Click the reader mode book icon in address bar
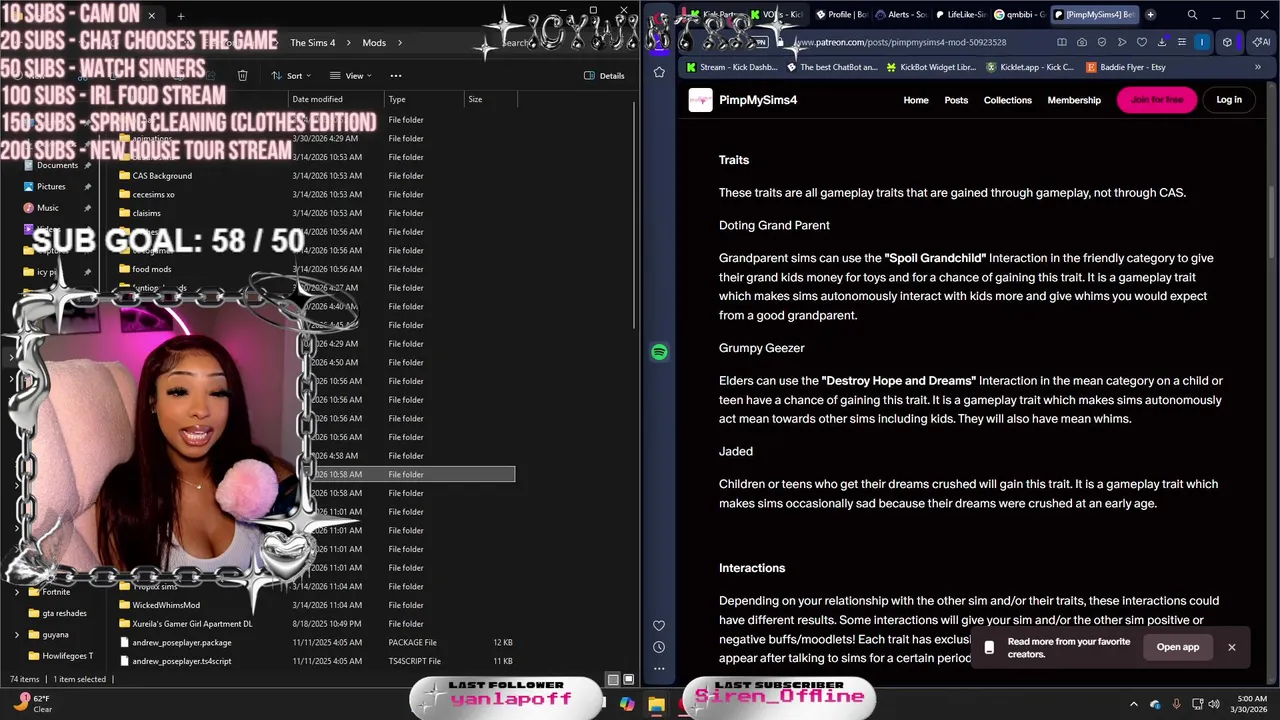 pyautogui.click(x=1062, y=42)
